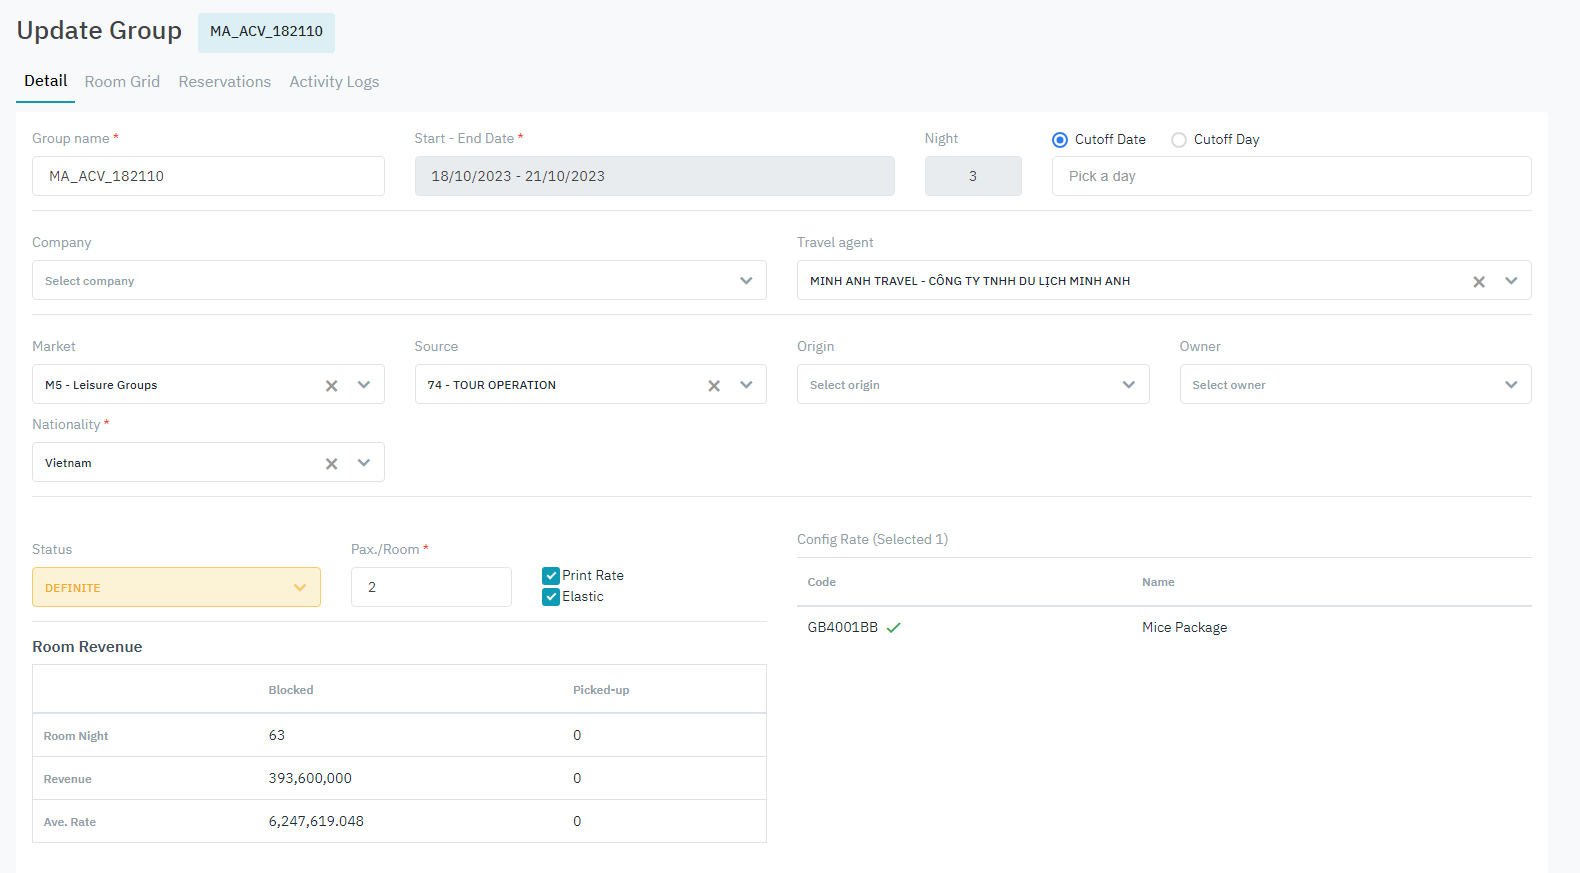Expand Nationality dropdown chevron
Viewport: 1580px width, 873px height.
364,463
